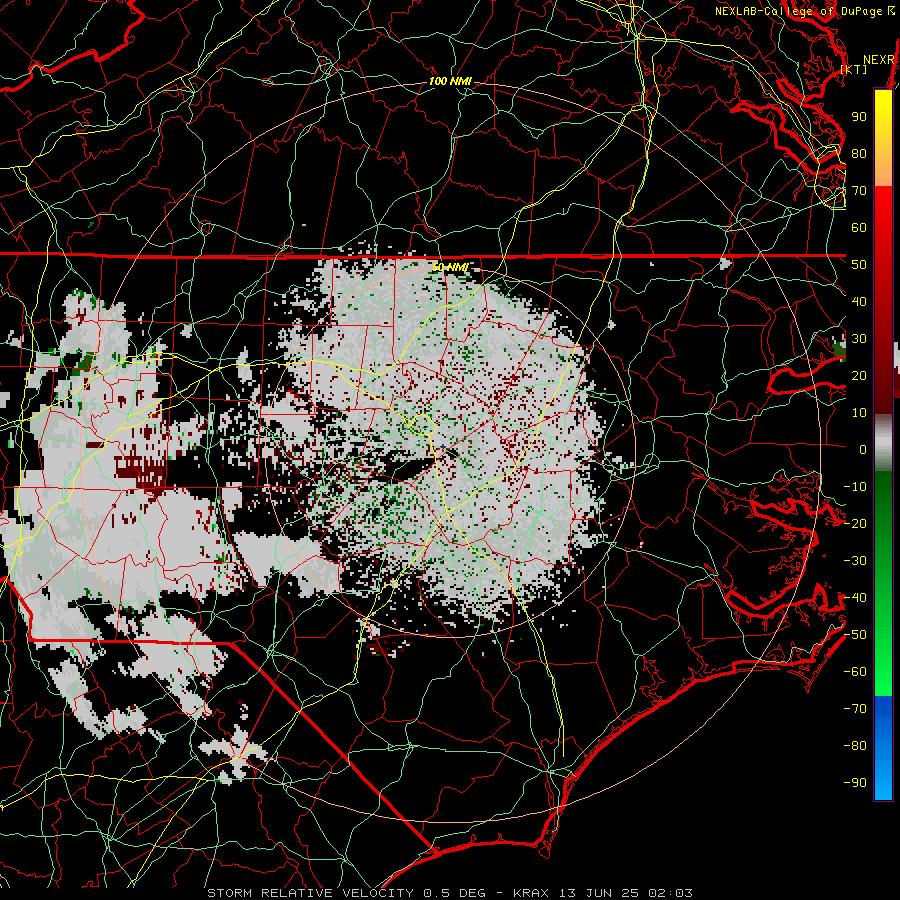Click the -70 value on velocity scale
The width and height of the screenshot is (900, 900).
coord(855,709)
